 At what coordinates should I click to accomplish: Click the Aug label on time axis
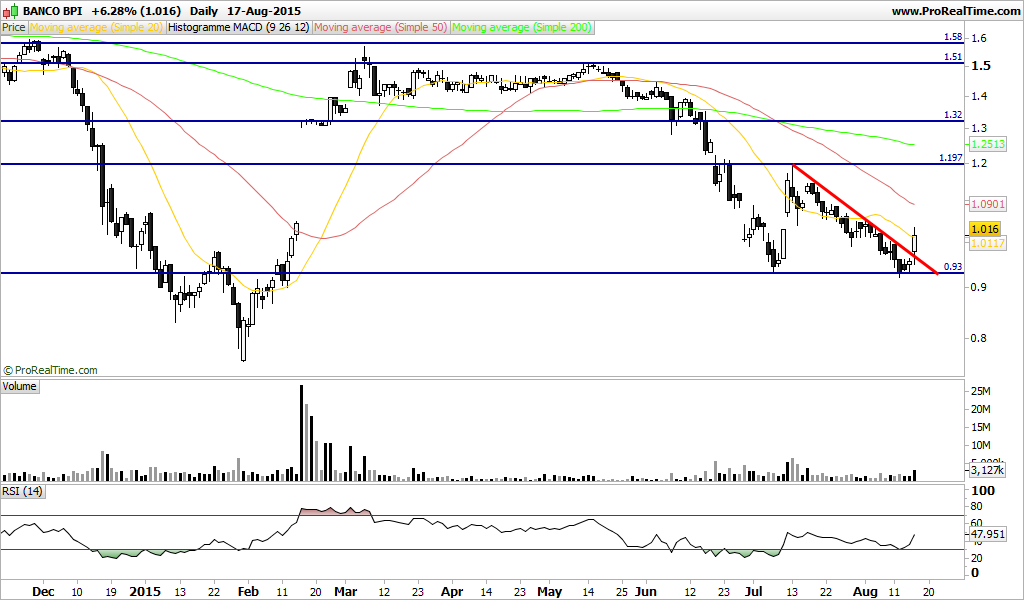(x=865, y=592)
